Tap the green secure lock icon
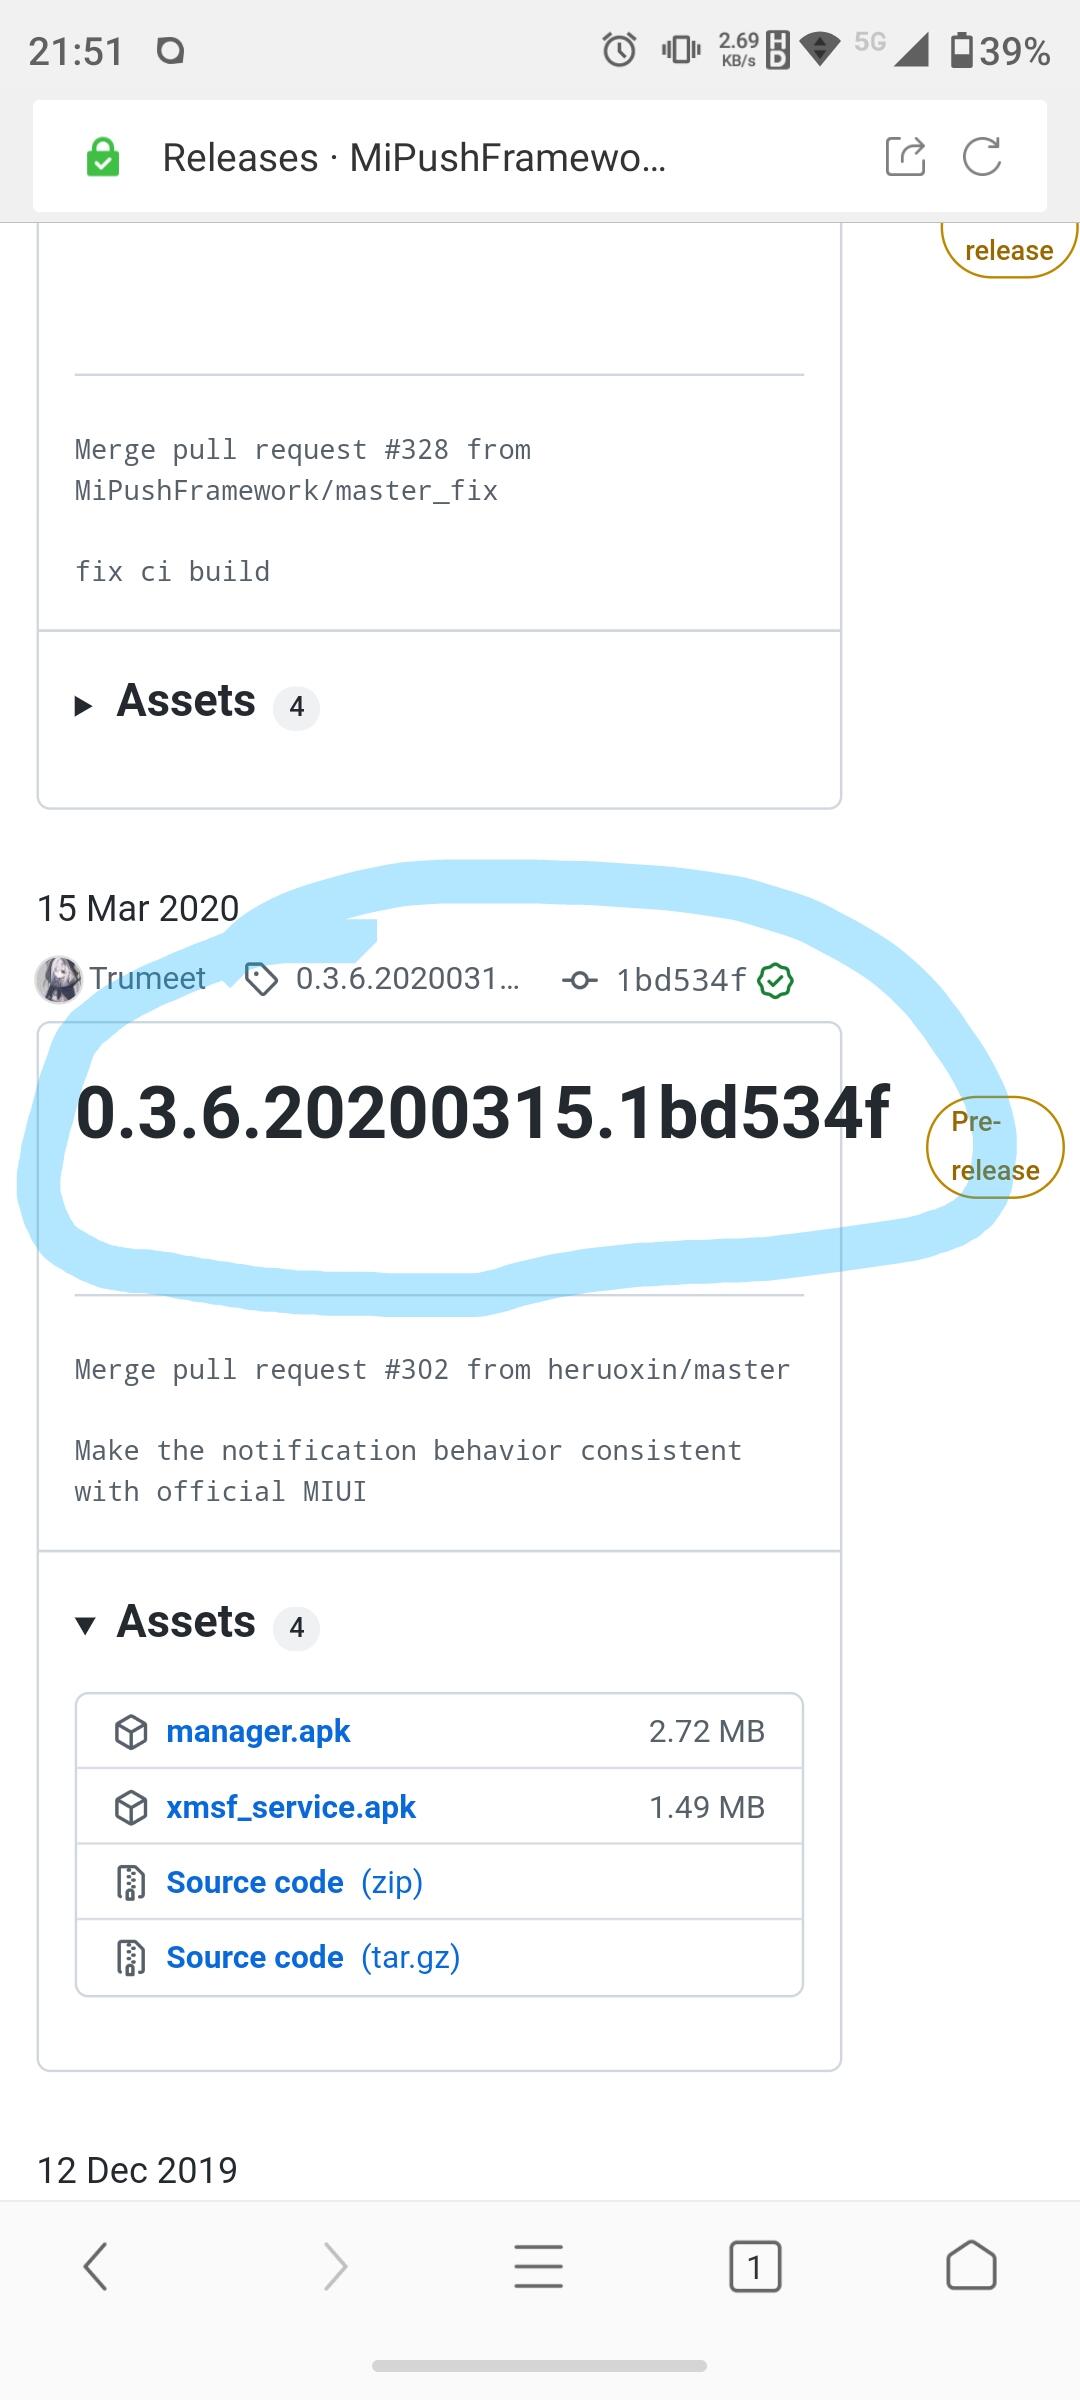 click(103, 157)
